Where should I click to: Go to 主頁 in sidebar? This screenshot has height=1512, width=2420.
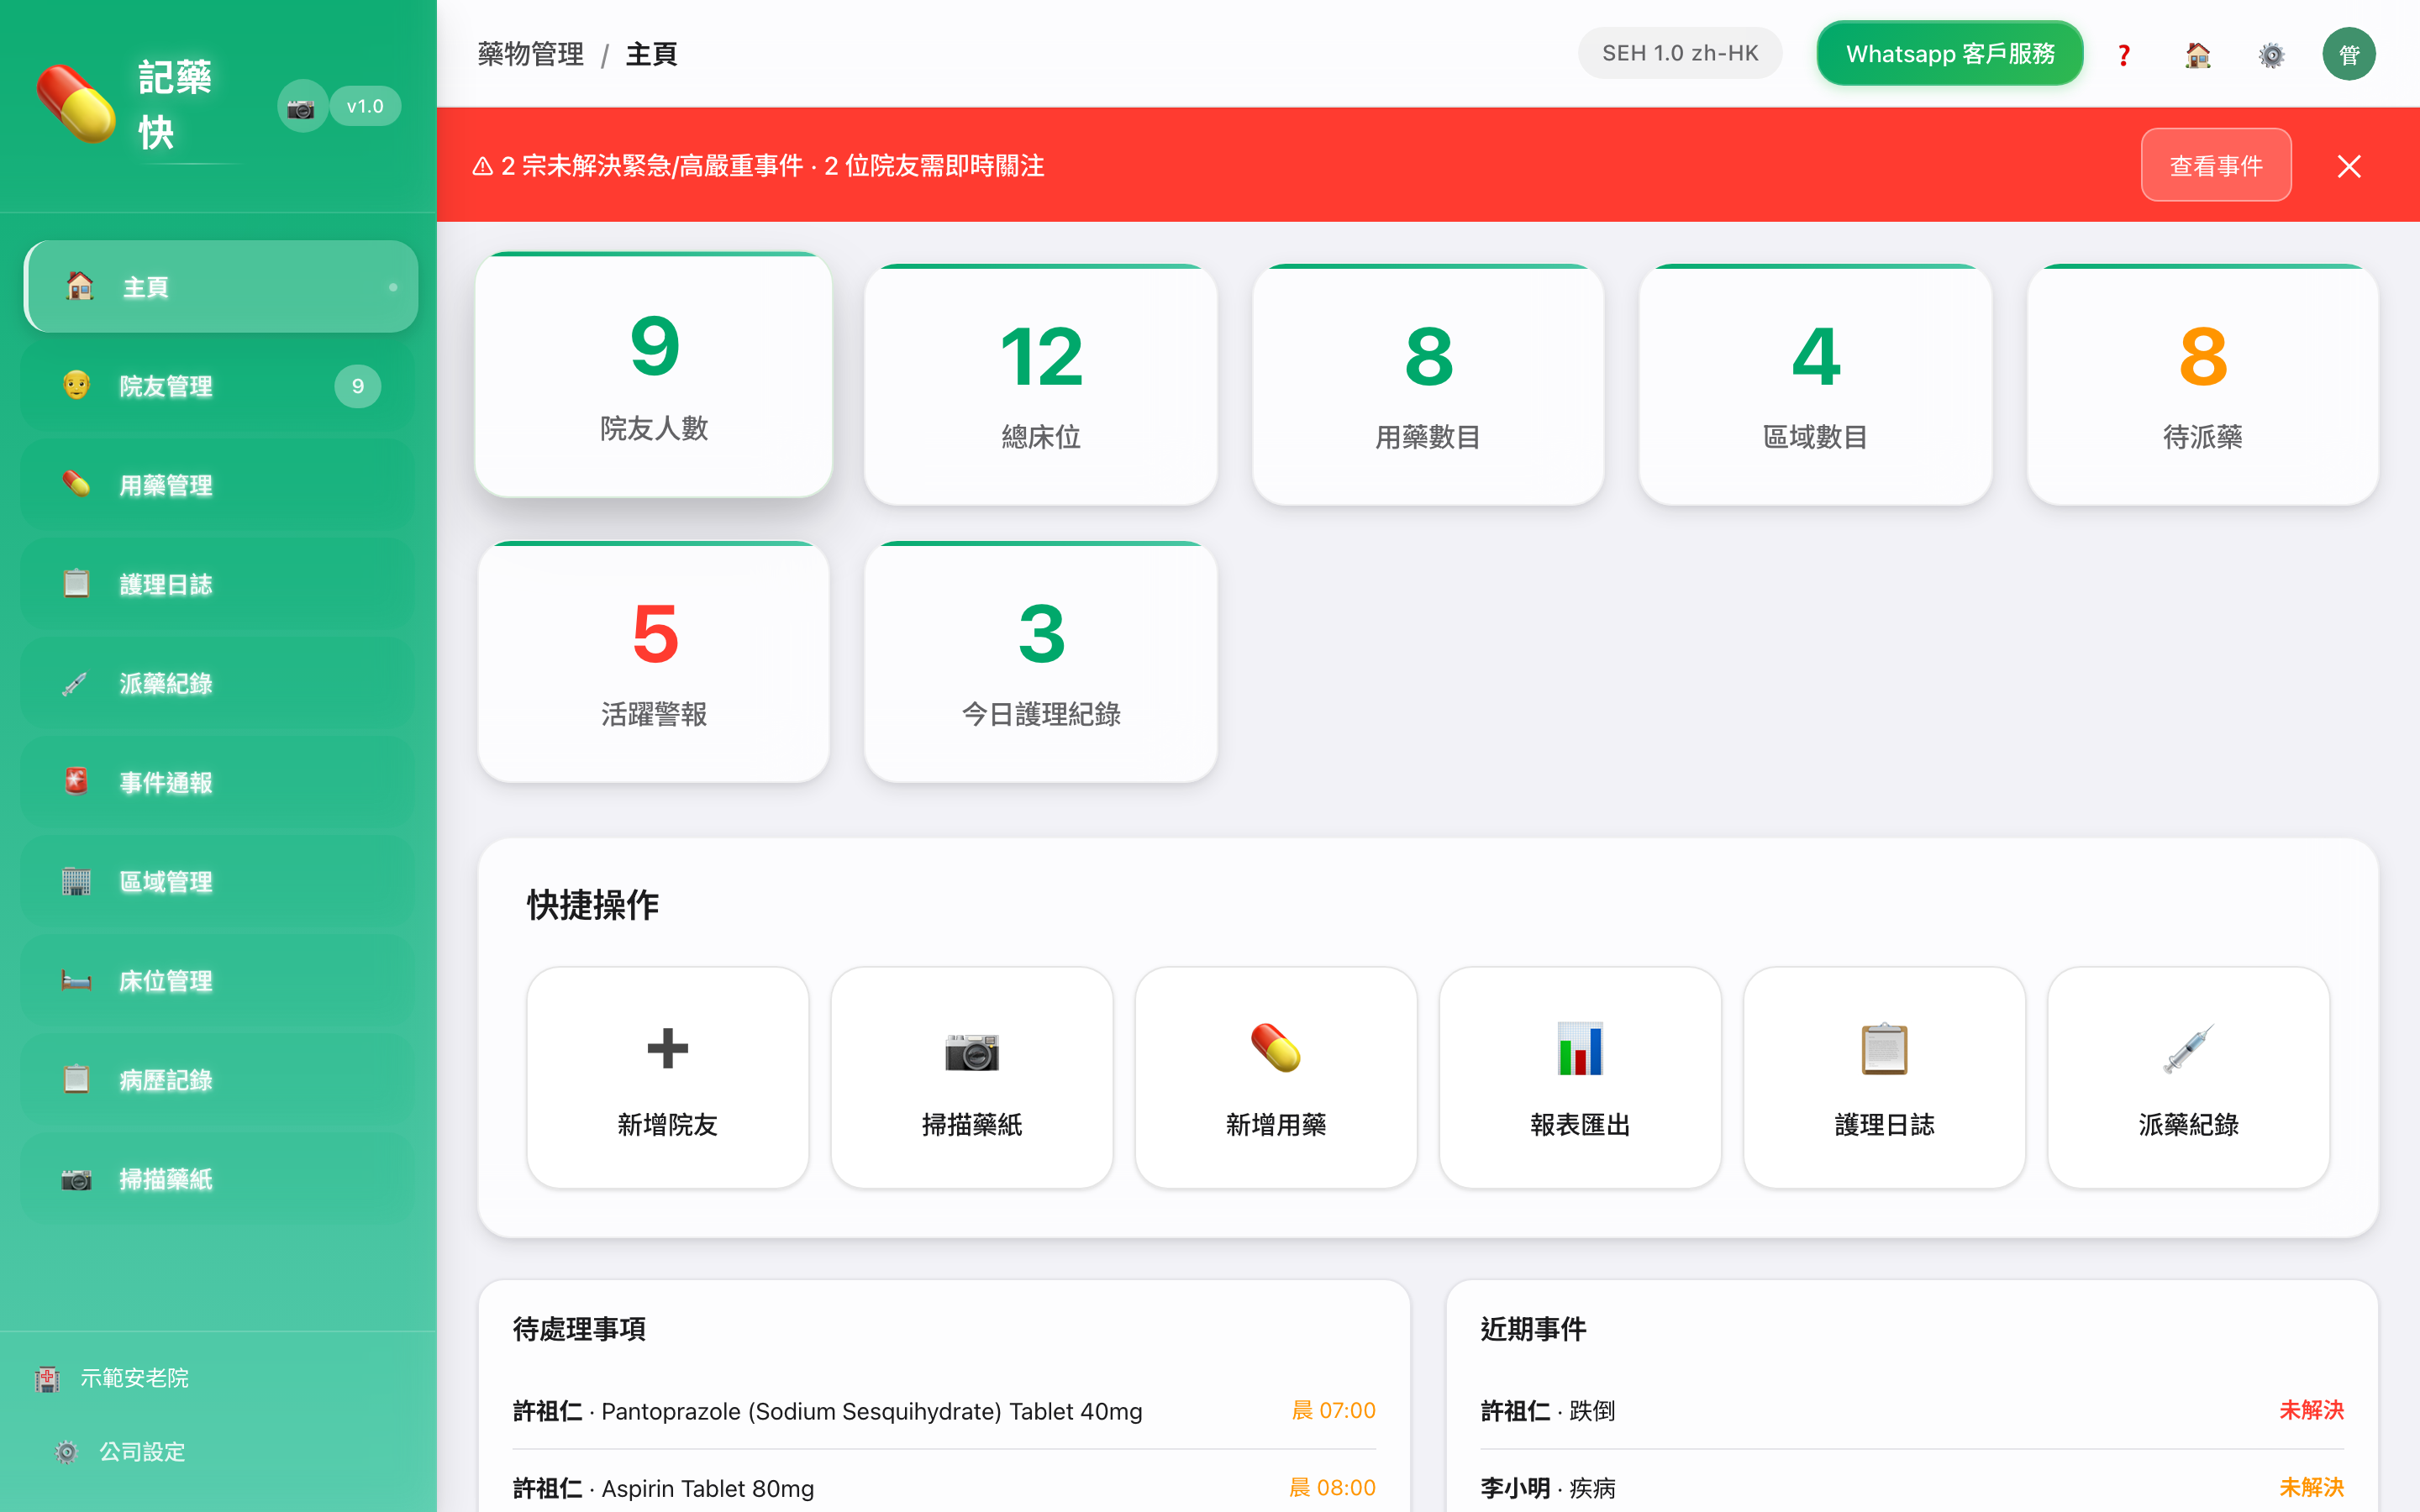(x=221, y=287)
